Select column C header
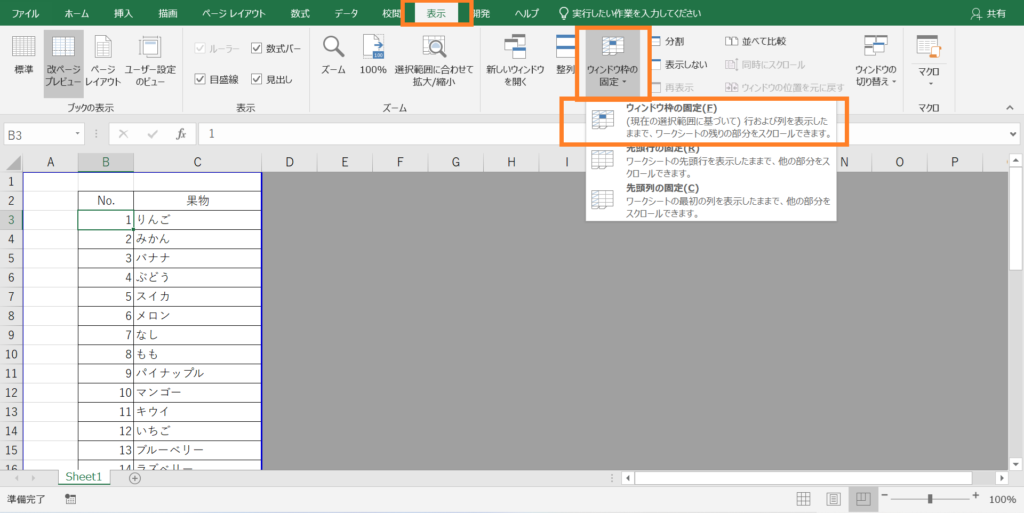 pyautogui.click(x=197, y=163)
